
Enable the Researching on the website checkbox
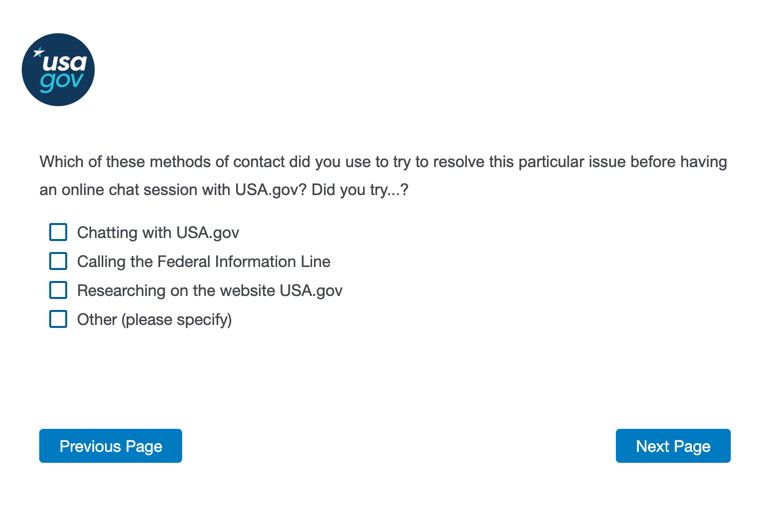(58, 290)
